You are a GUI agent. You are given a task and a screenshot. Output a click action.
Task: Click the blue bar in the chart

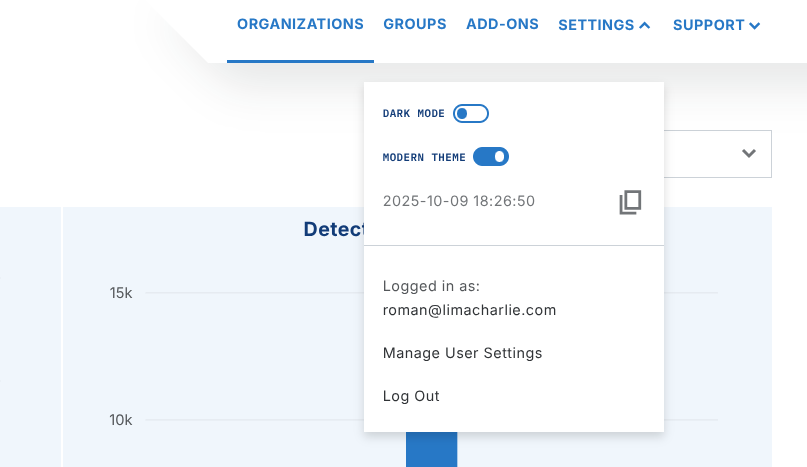click(431, 450)
